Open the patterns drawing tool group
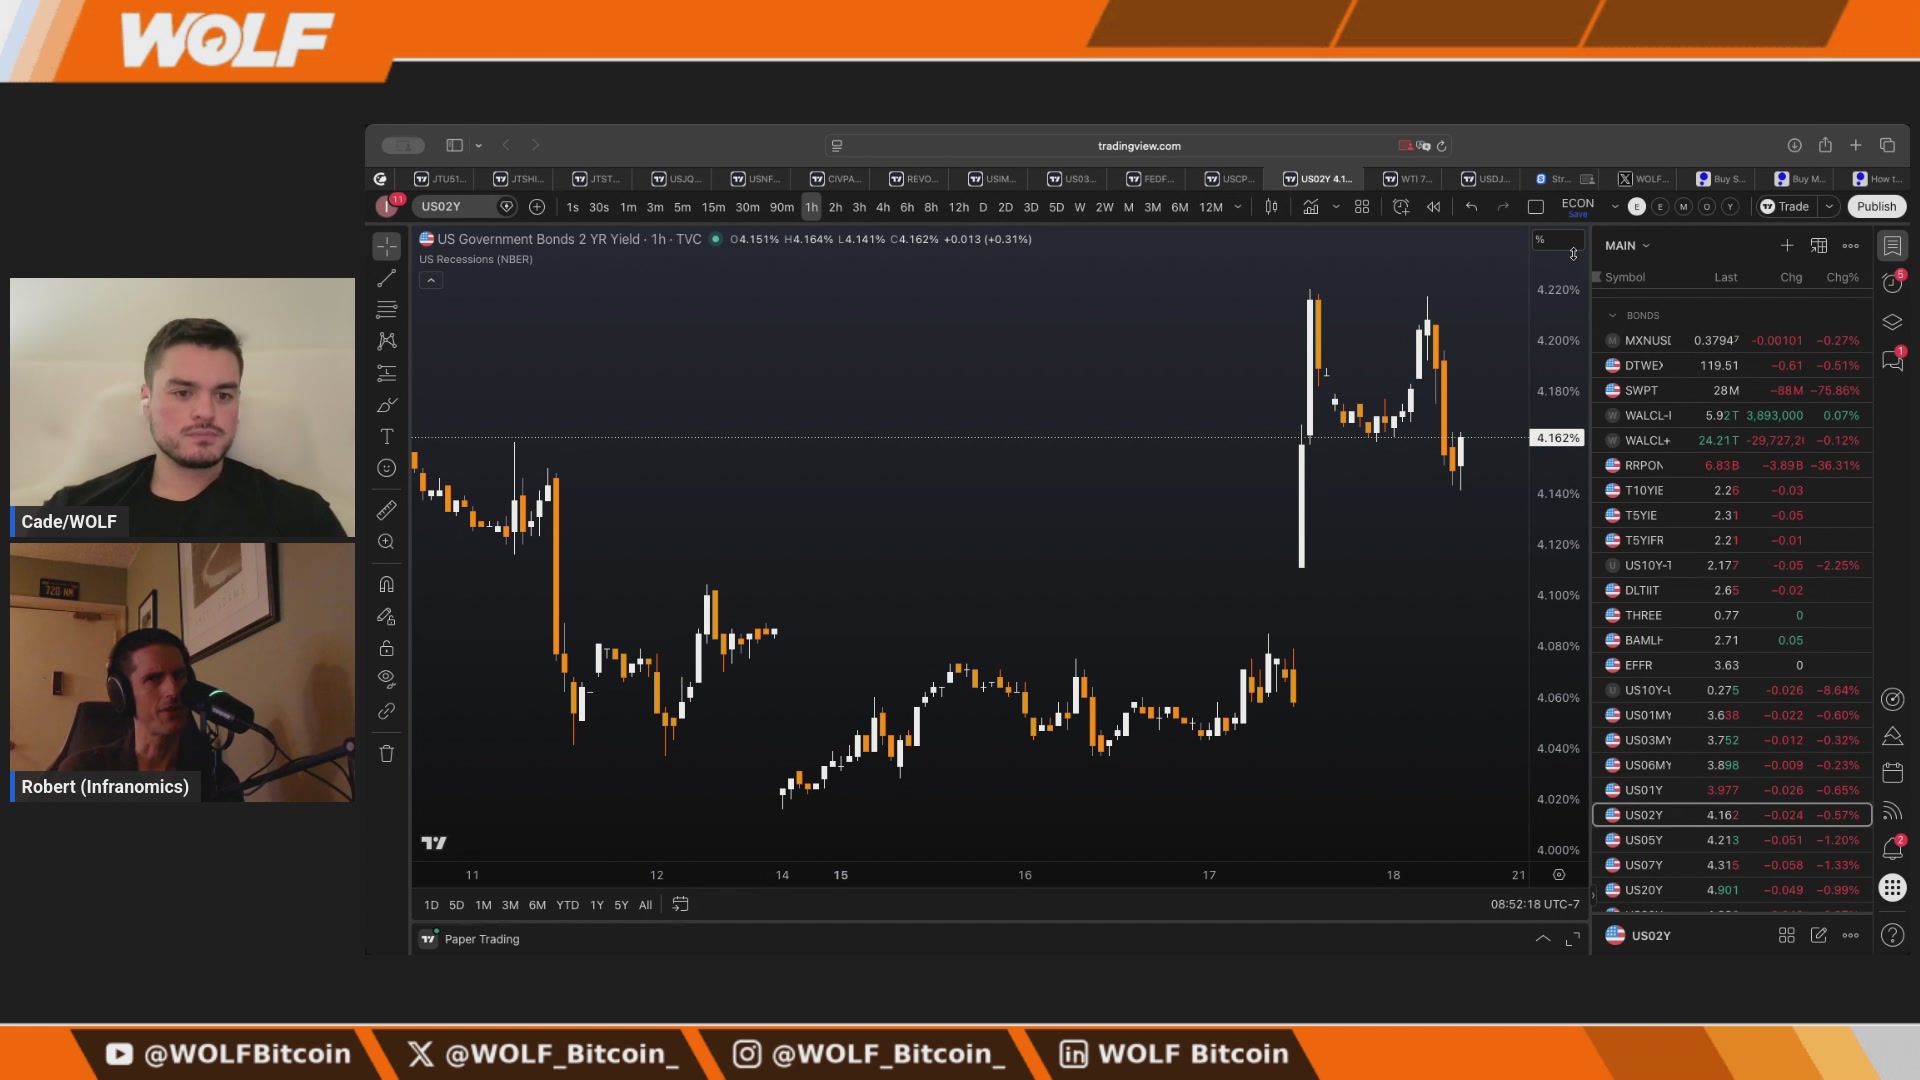 tap(387, 341)
